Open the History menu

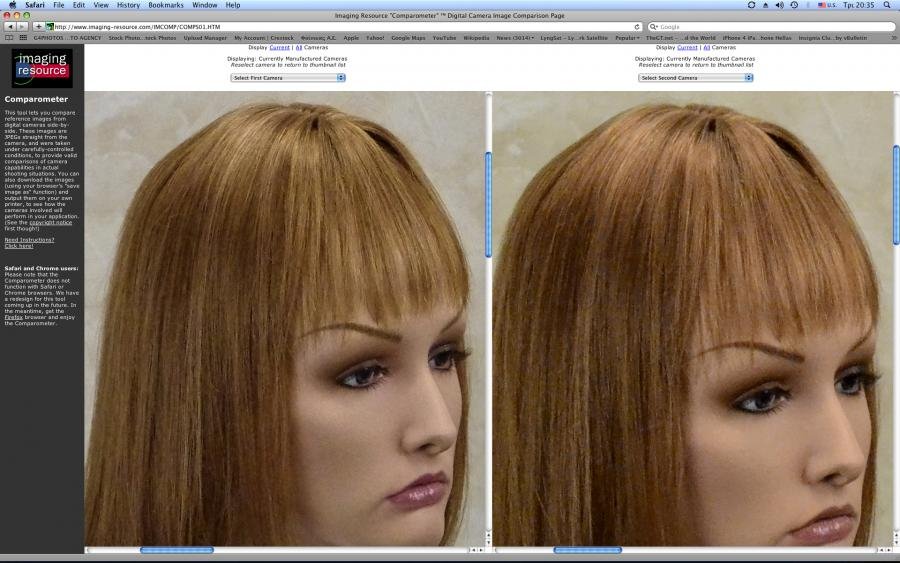pyautogui.click(x=128, y=5)
